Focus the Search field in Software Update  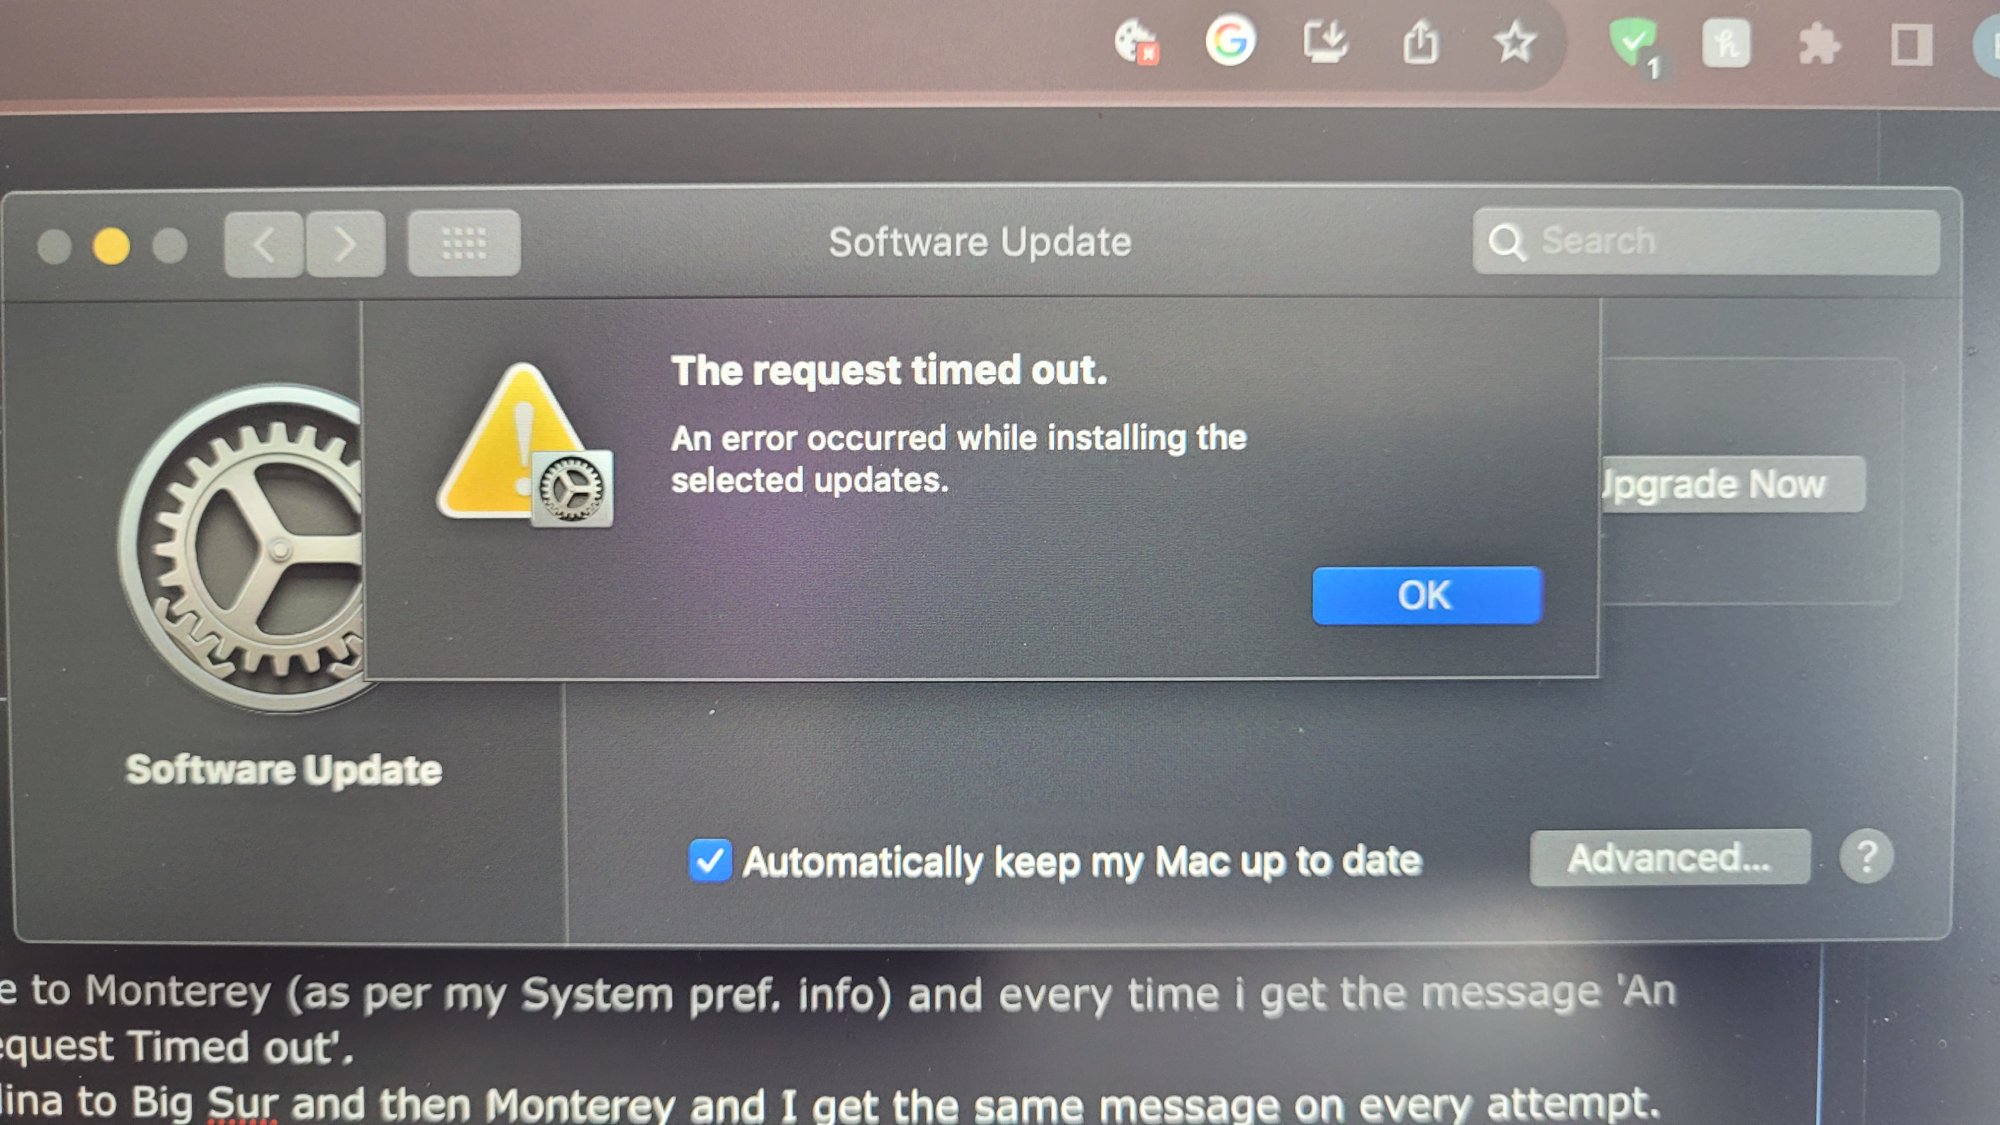[x=1706, y=241]
